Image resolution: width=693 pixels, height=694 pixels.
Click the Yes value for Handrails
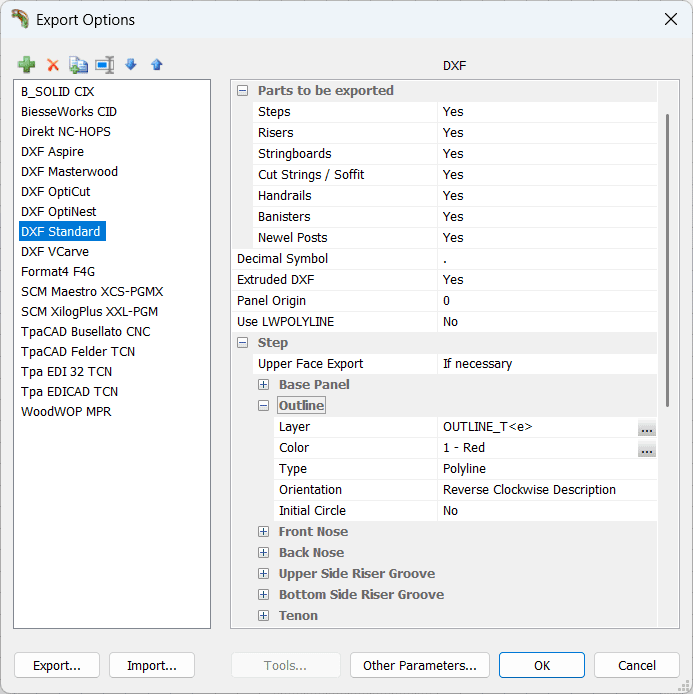547,196
